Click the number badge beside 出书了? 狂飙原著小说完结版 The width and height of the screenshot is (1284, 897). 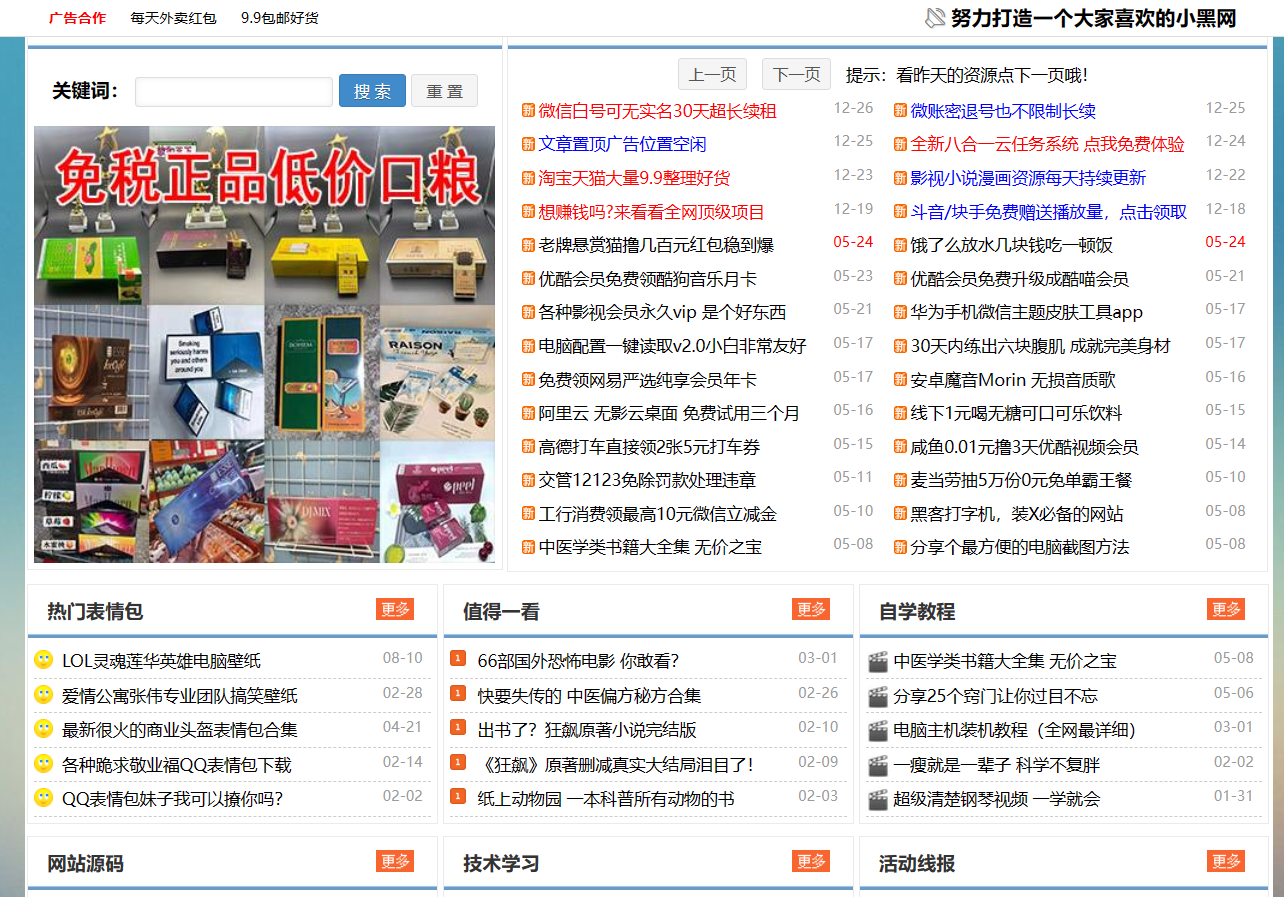458,727
